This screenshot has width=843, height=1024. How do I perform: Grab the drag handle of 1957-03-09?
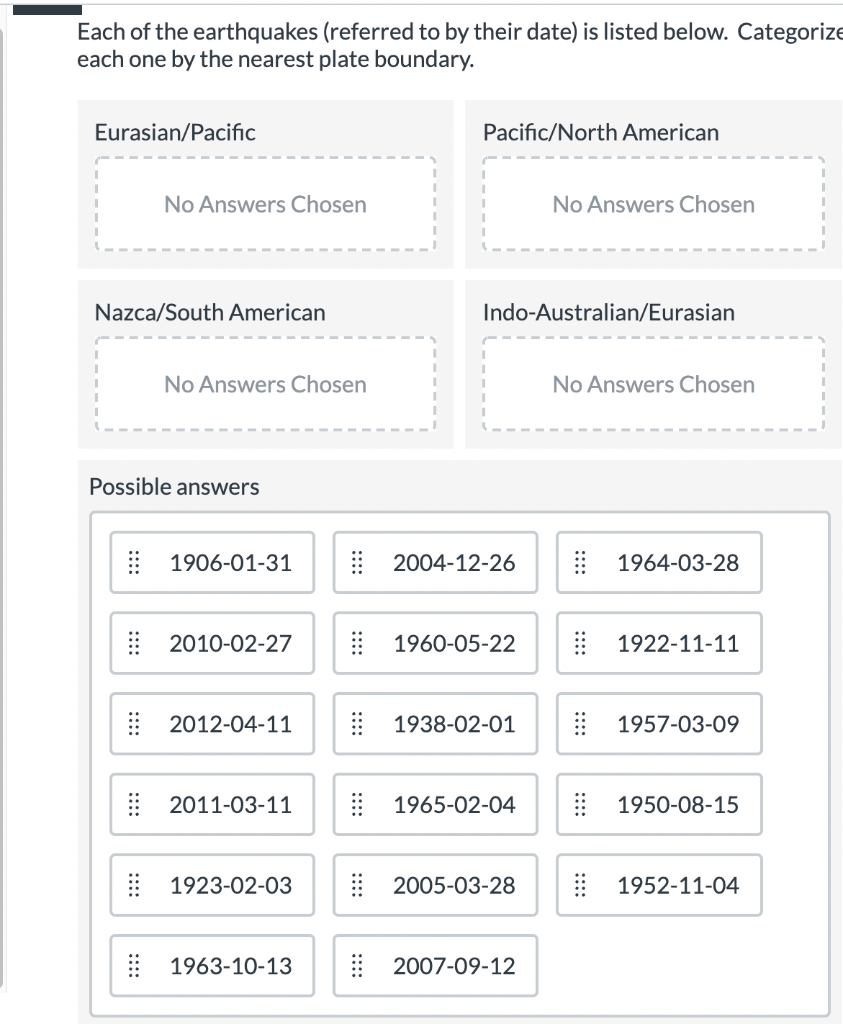(x=580, y=724)
